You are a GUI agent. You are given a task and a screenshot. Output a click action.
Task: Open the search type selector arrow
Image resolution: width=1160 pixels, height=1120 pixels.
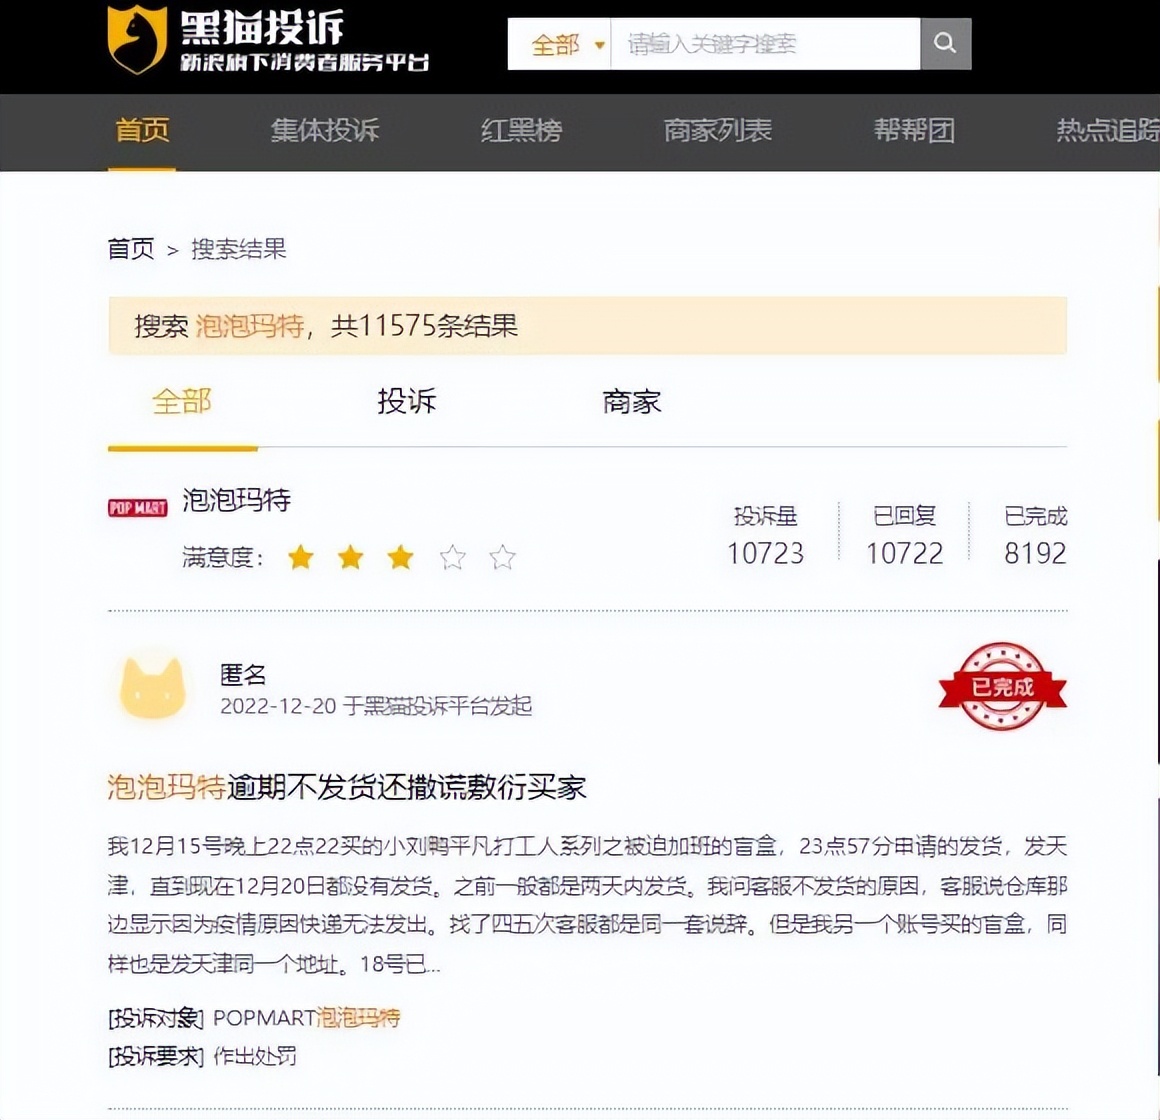598,44
